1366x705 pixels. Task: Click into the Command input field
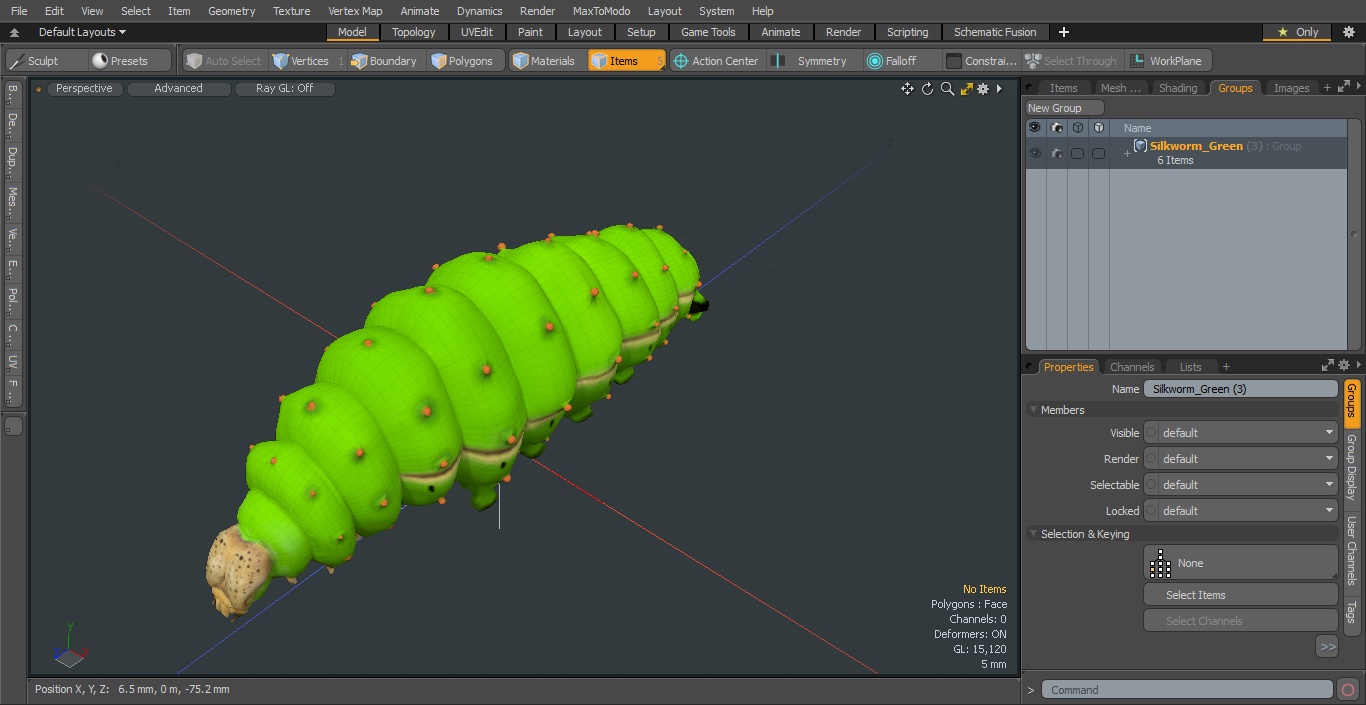click(1186, 690)
